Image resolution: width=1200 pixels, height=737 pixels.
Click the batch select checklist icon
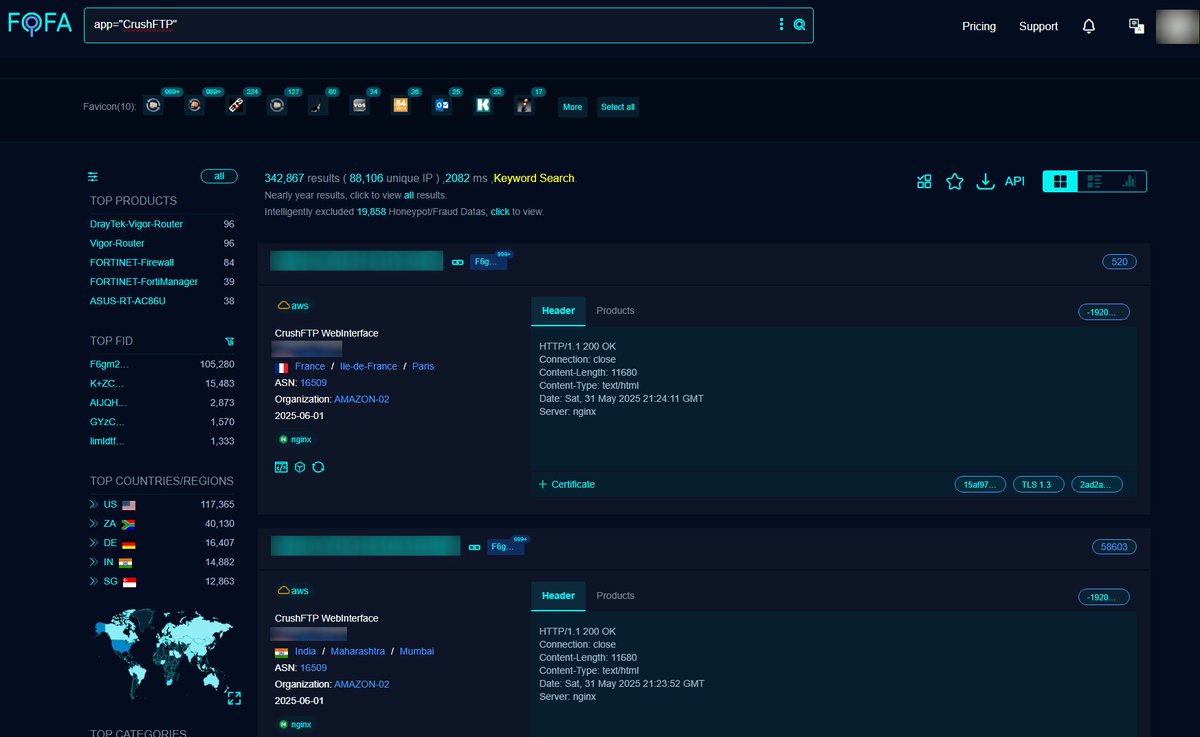(924, 181)
